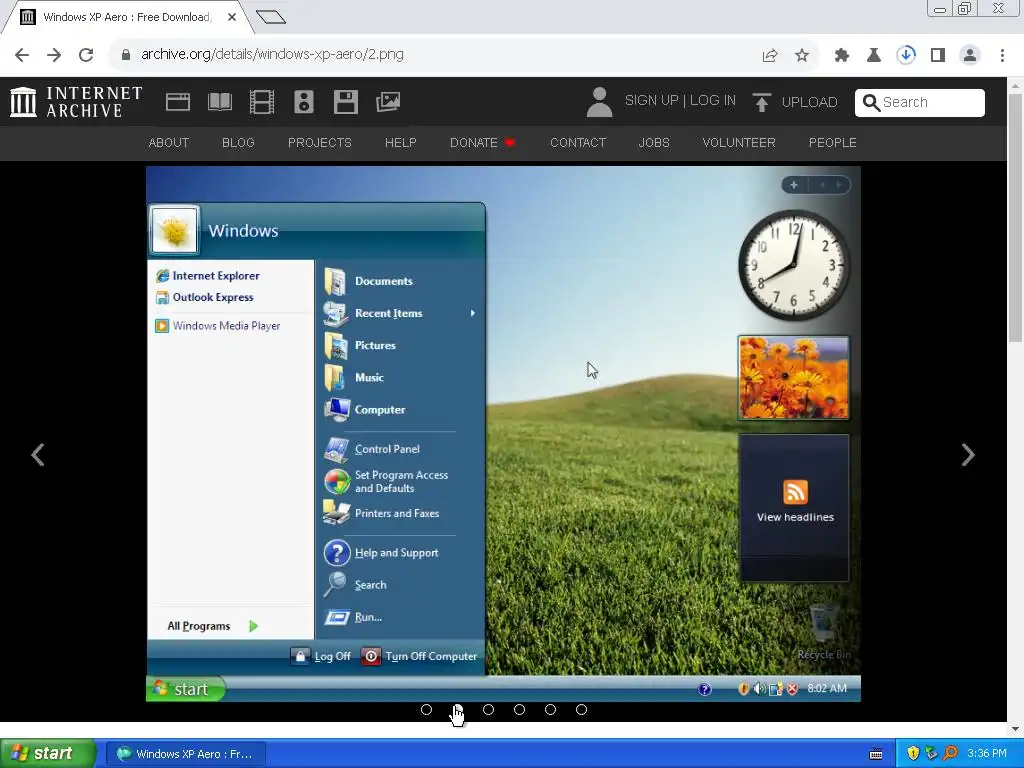The width and height of the screenshot is (1024, 768).
Task: Open the Chrome three-dot menu
Action: pos(1002,56)
